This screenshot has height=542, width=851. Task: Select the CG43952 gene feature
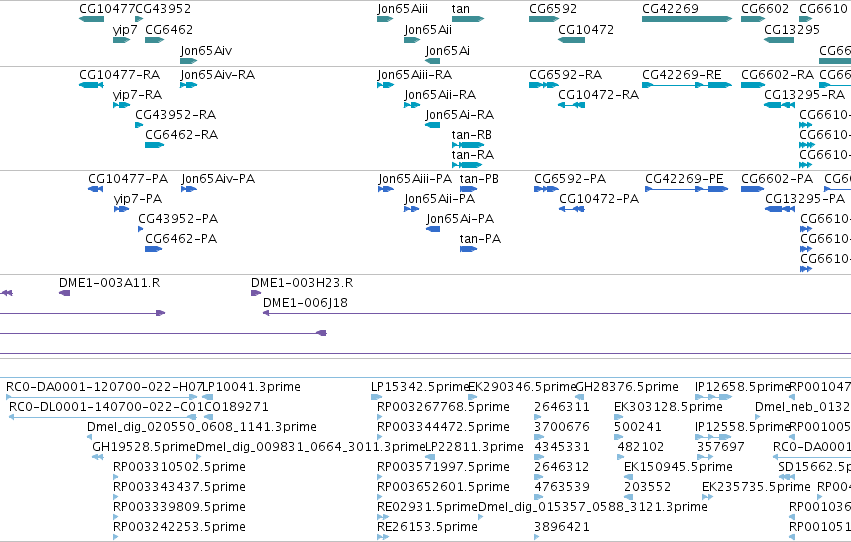pos(139,19)
